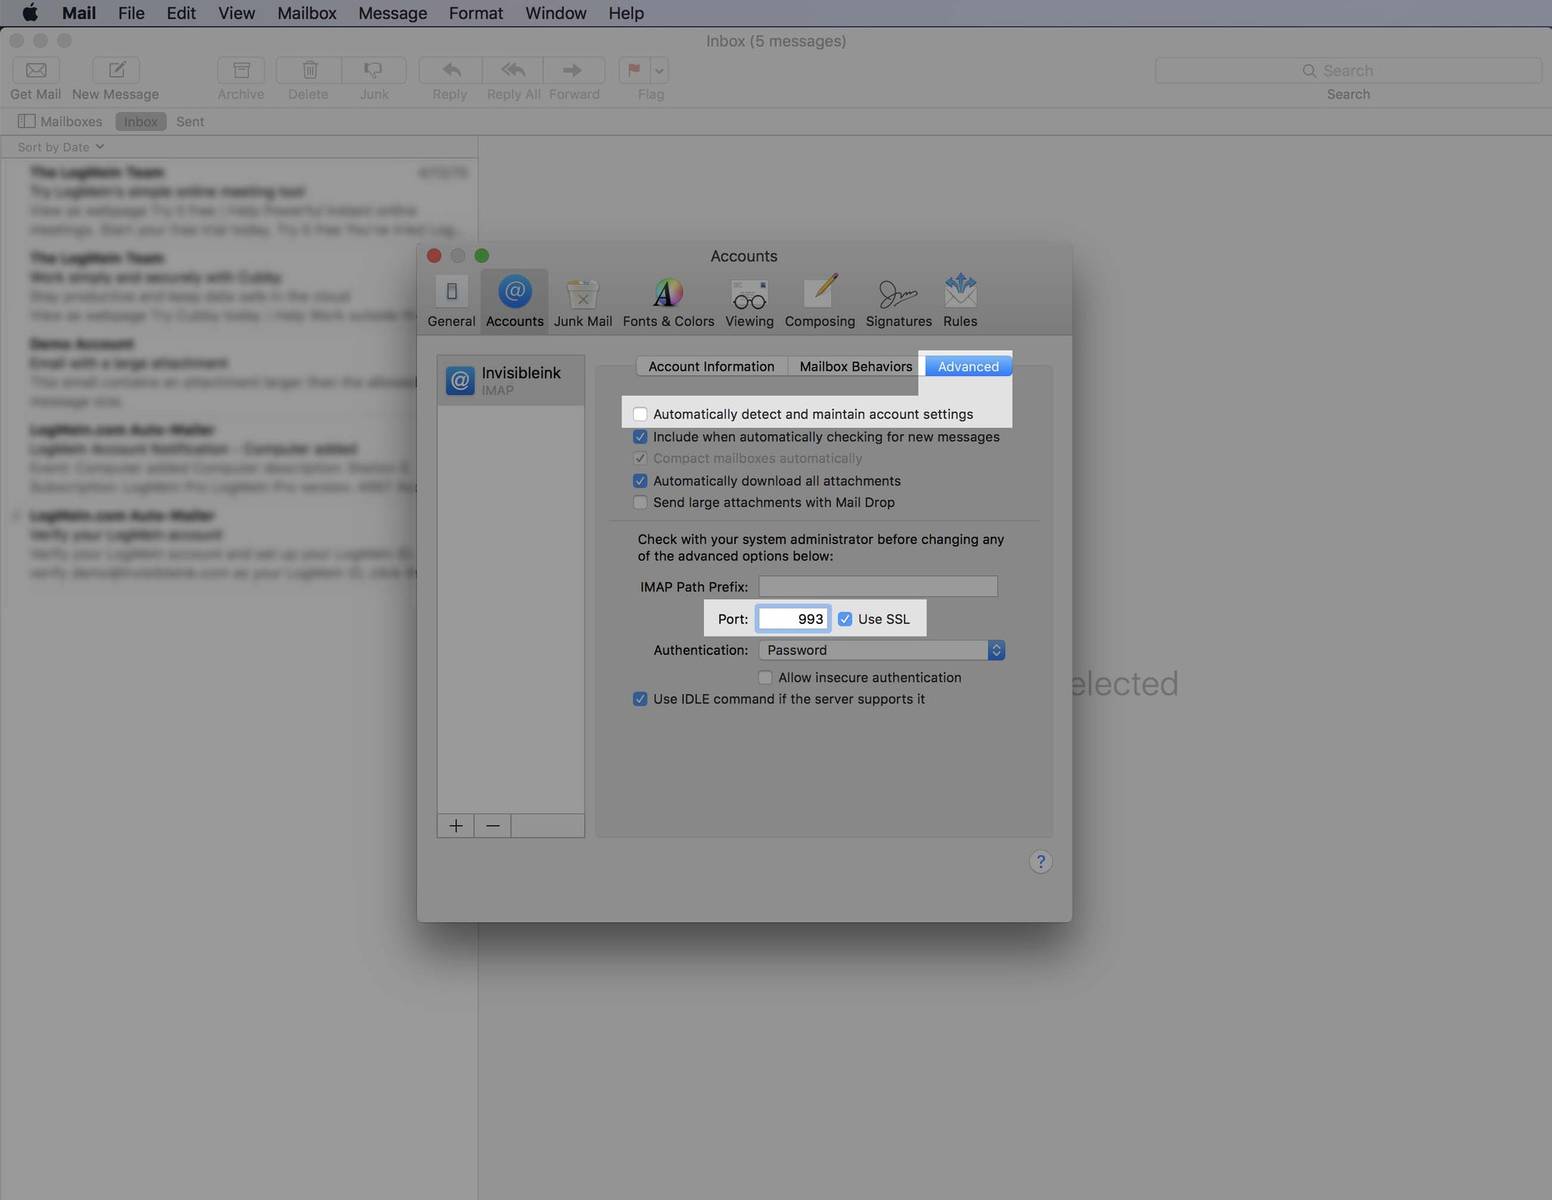Viewport: 1552px width, 1200px height.
Task: Remove account with the minus button
Action: [x=493, y=826]
